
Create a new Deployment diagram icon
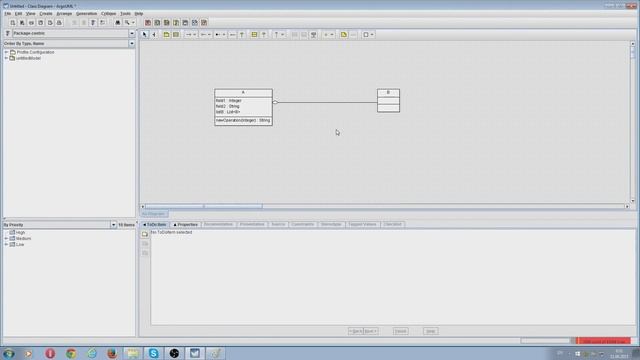(204, 23)
